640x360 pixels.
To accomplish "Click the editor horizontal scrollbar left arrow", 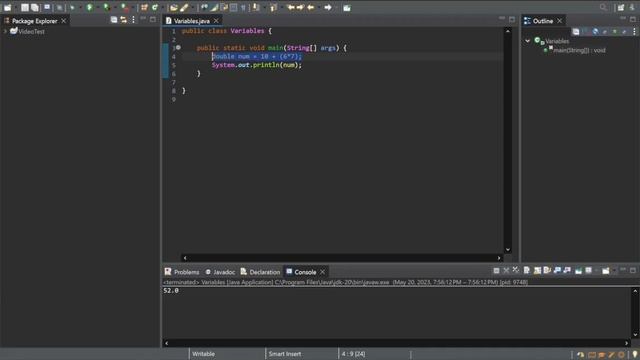I will pos(185,258).
